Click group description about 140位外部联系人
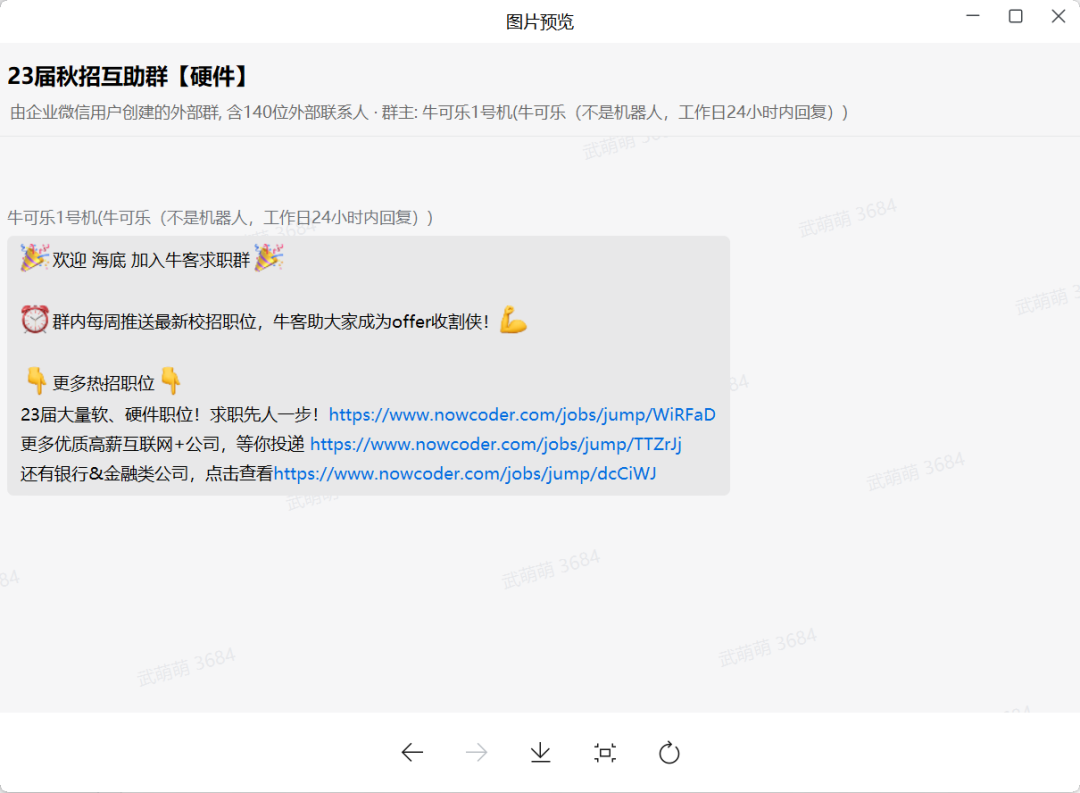This screenshot has width=1080, height=793. 428,112
